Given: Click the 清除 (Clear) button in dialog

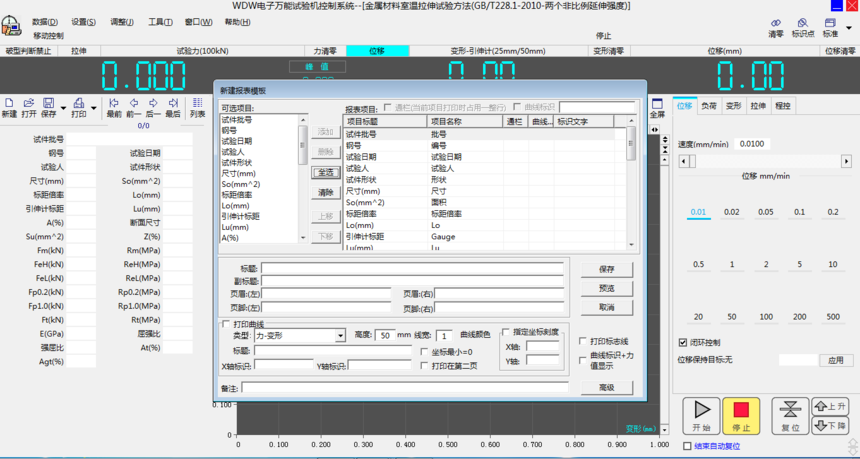Looking at the screenshot, I should pyautogui.click(x=325, y=192).
